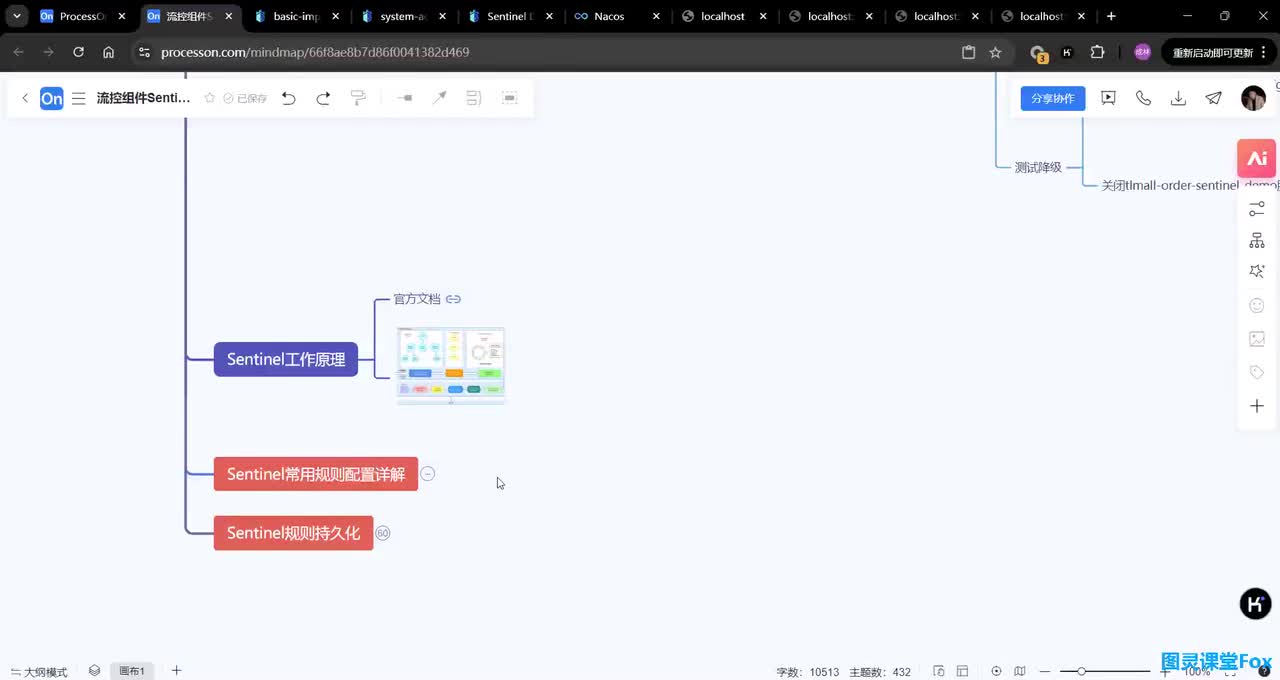Image resolution: width=1280 pixels, height=680 pixels.
Task: Click the zoom out minus button
Action: 1045,671
